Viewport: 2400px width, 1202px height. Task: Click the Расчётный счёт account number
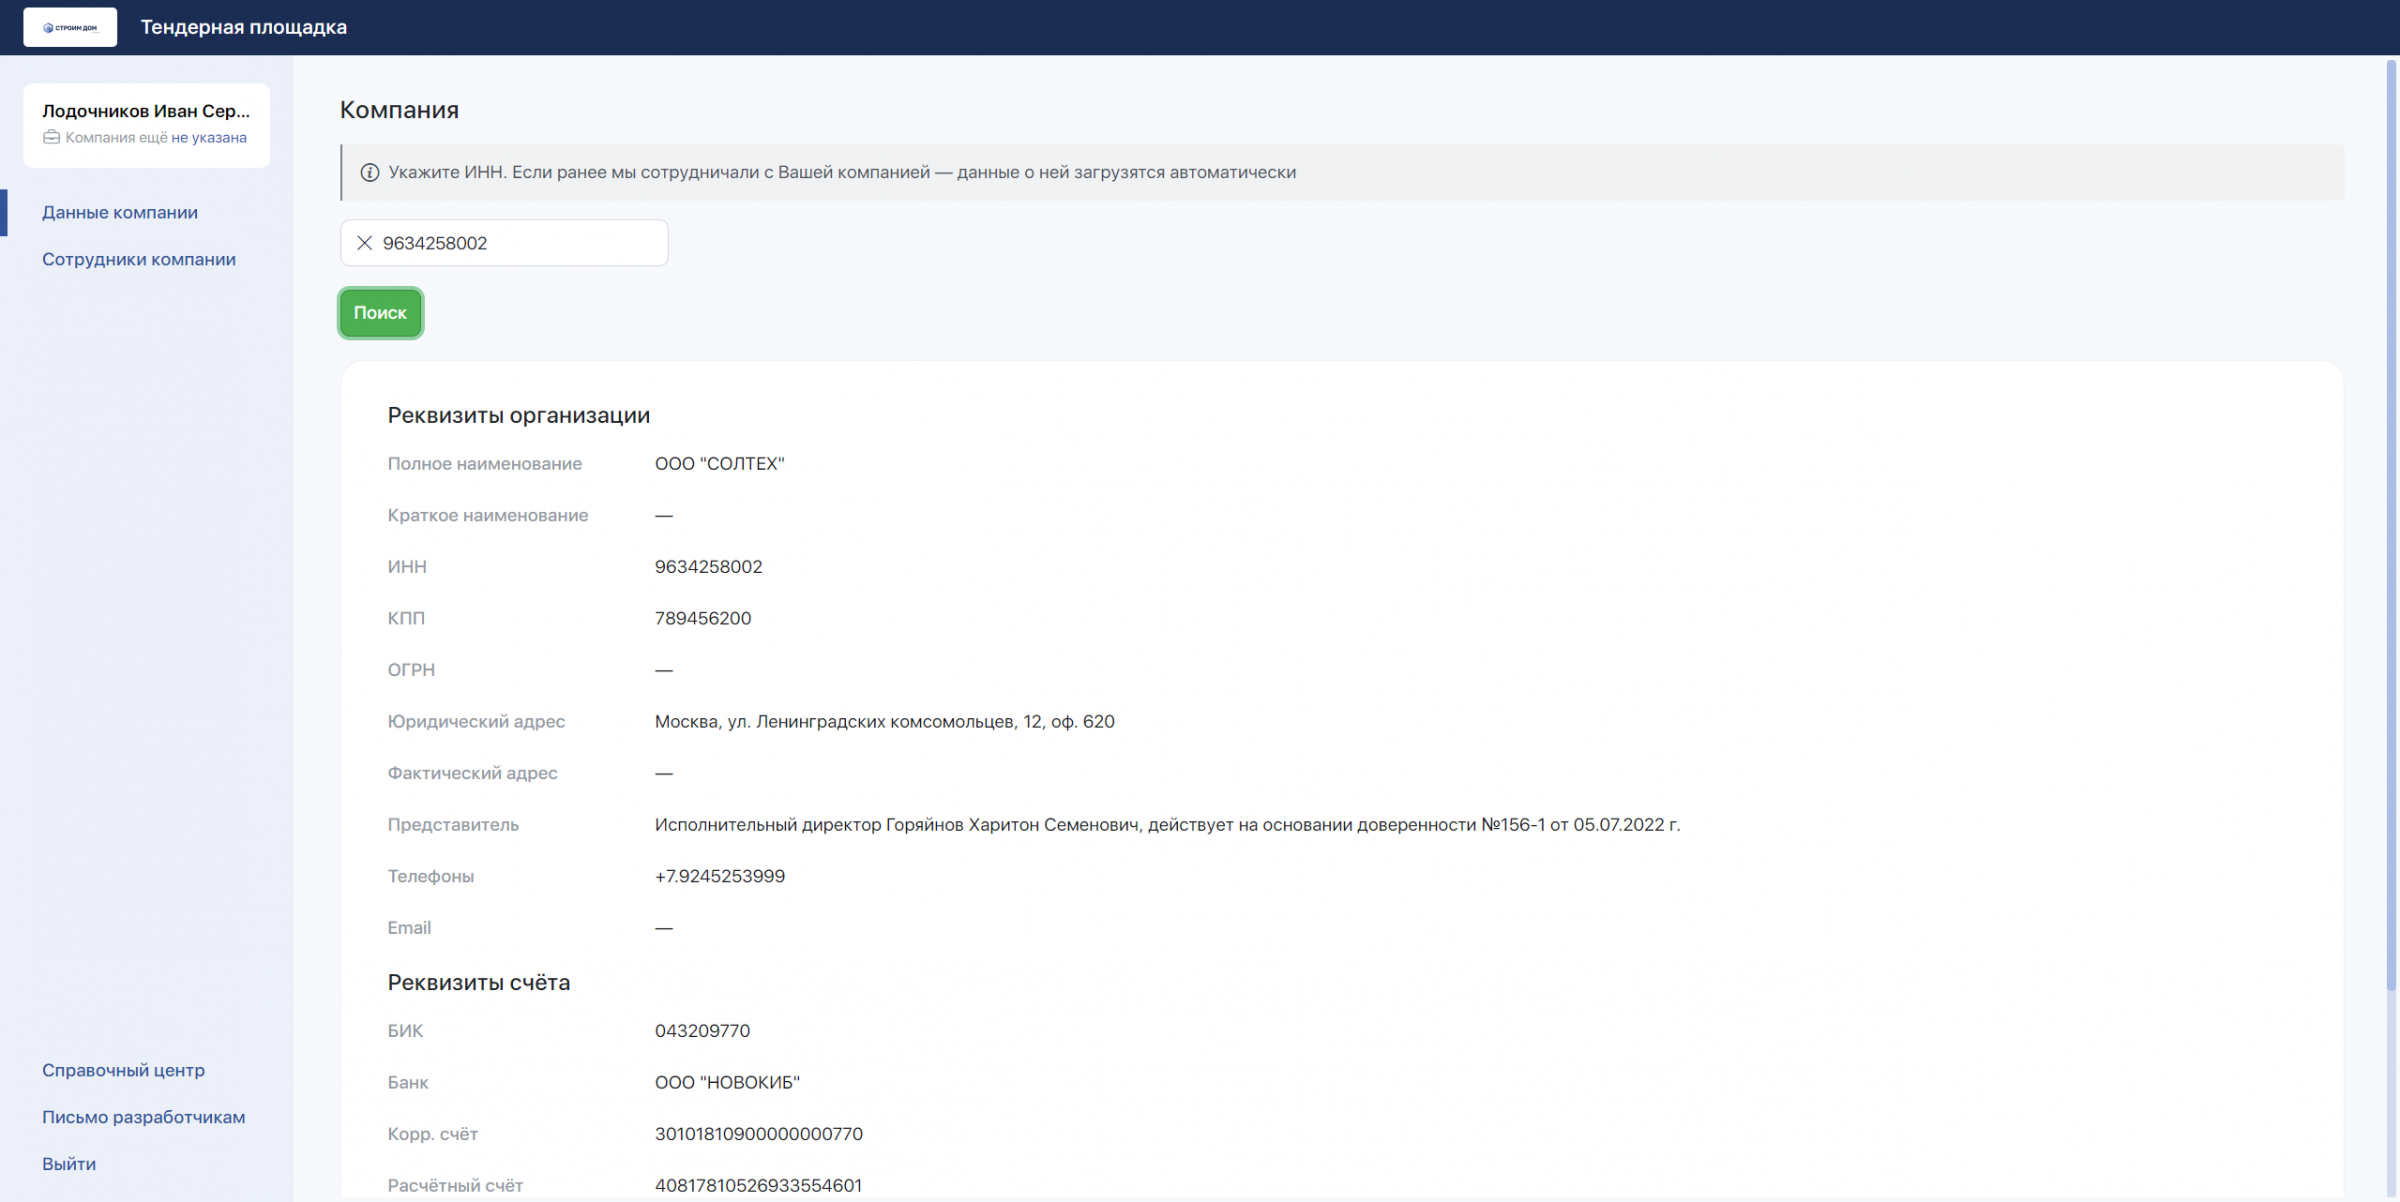coord(757,1185)
